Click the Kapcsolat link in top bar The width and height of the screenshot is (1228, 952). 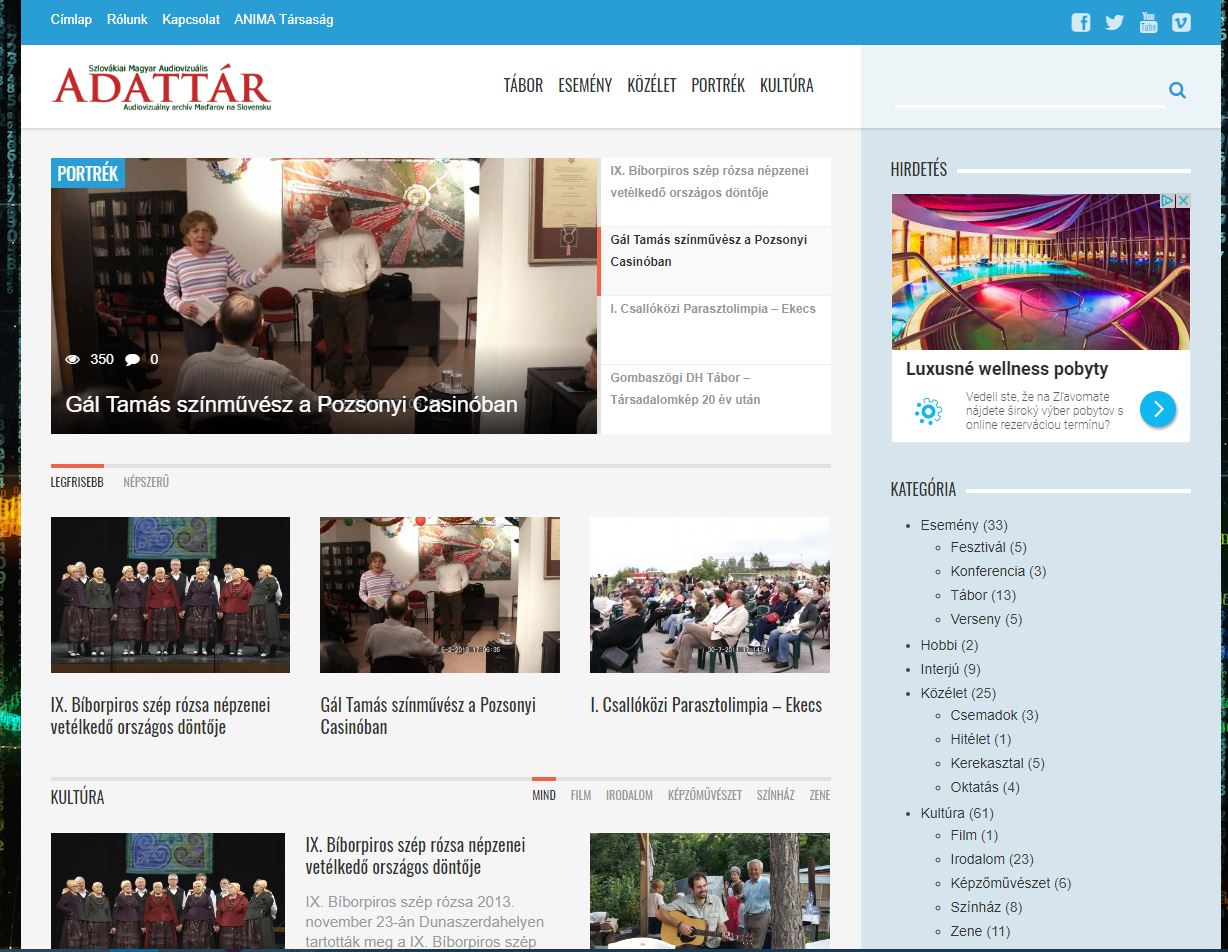coord(190,20)
